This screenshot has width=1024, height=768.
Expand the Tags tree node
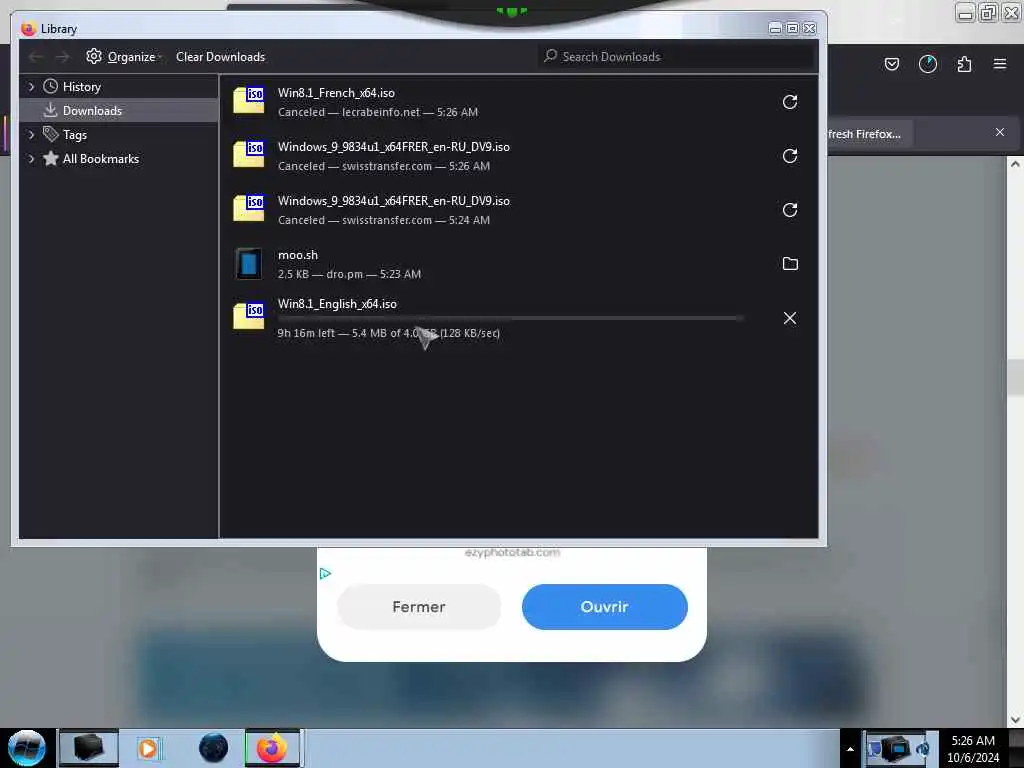31,135
